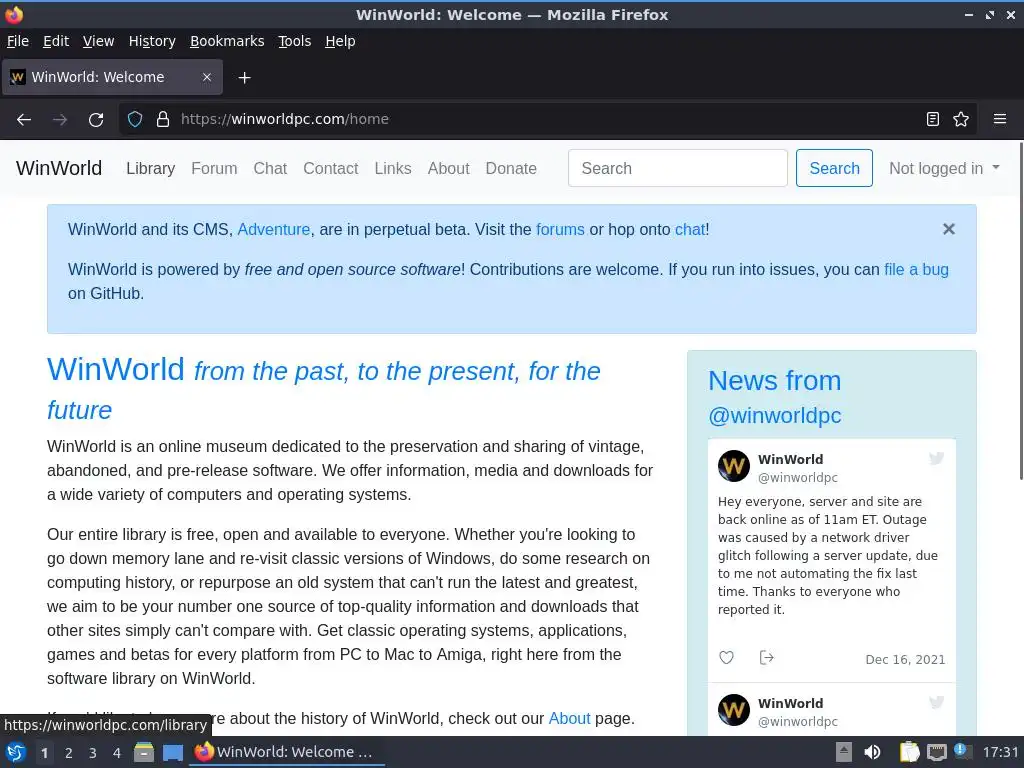Image resolution: width=1024 pixels, height=768 pixels.
Task: Click WinWorld avatar in first tweet
Action: tap(734, 466)
